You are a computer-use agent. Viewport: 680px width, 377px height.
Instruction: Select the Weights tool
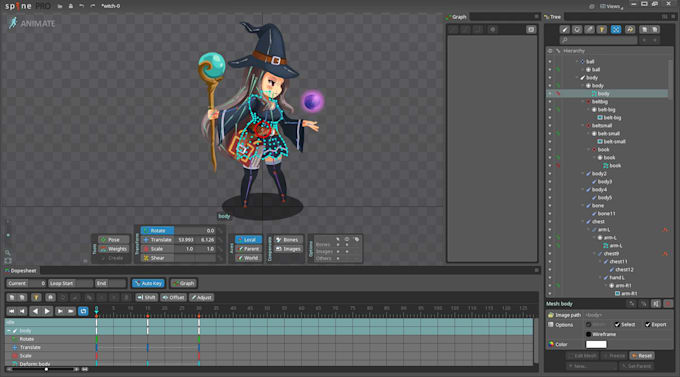coord(114,249)
